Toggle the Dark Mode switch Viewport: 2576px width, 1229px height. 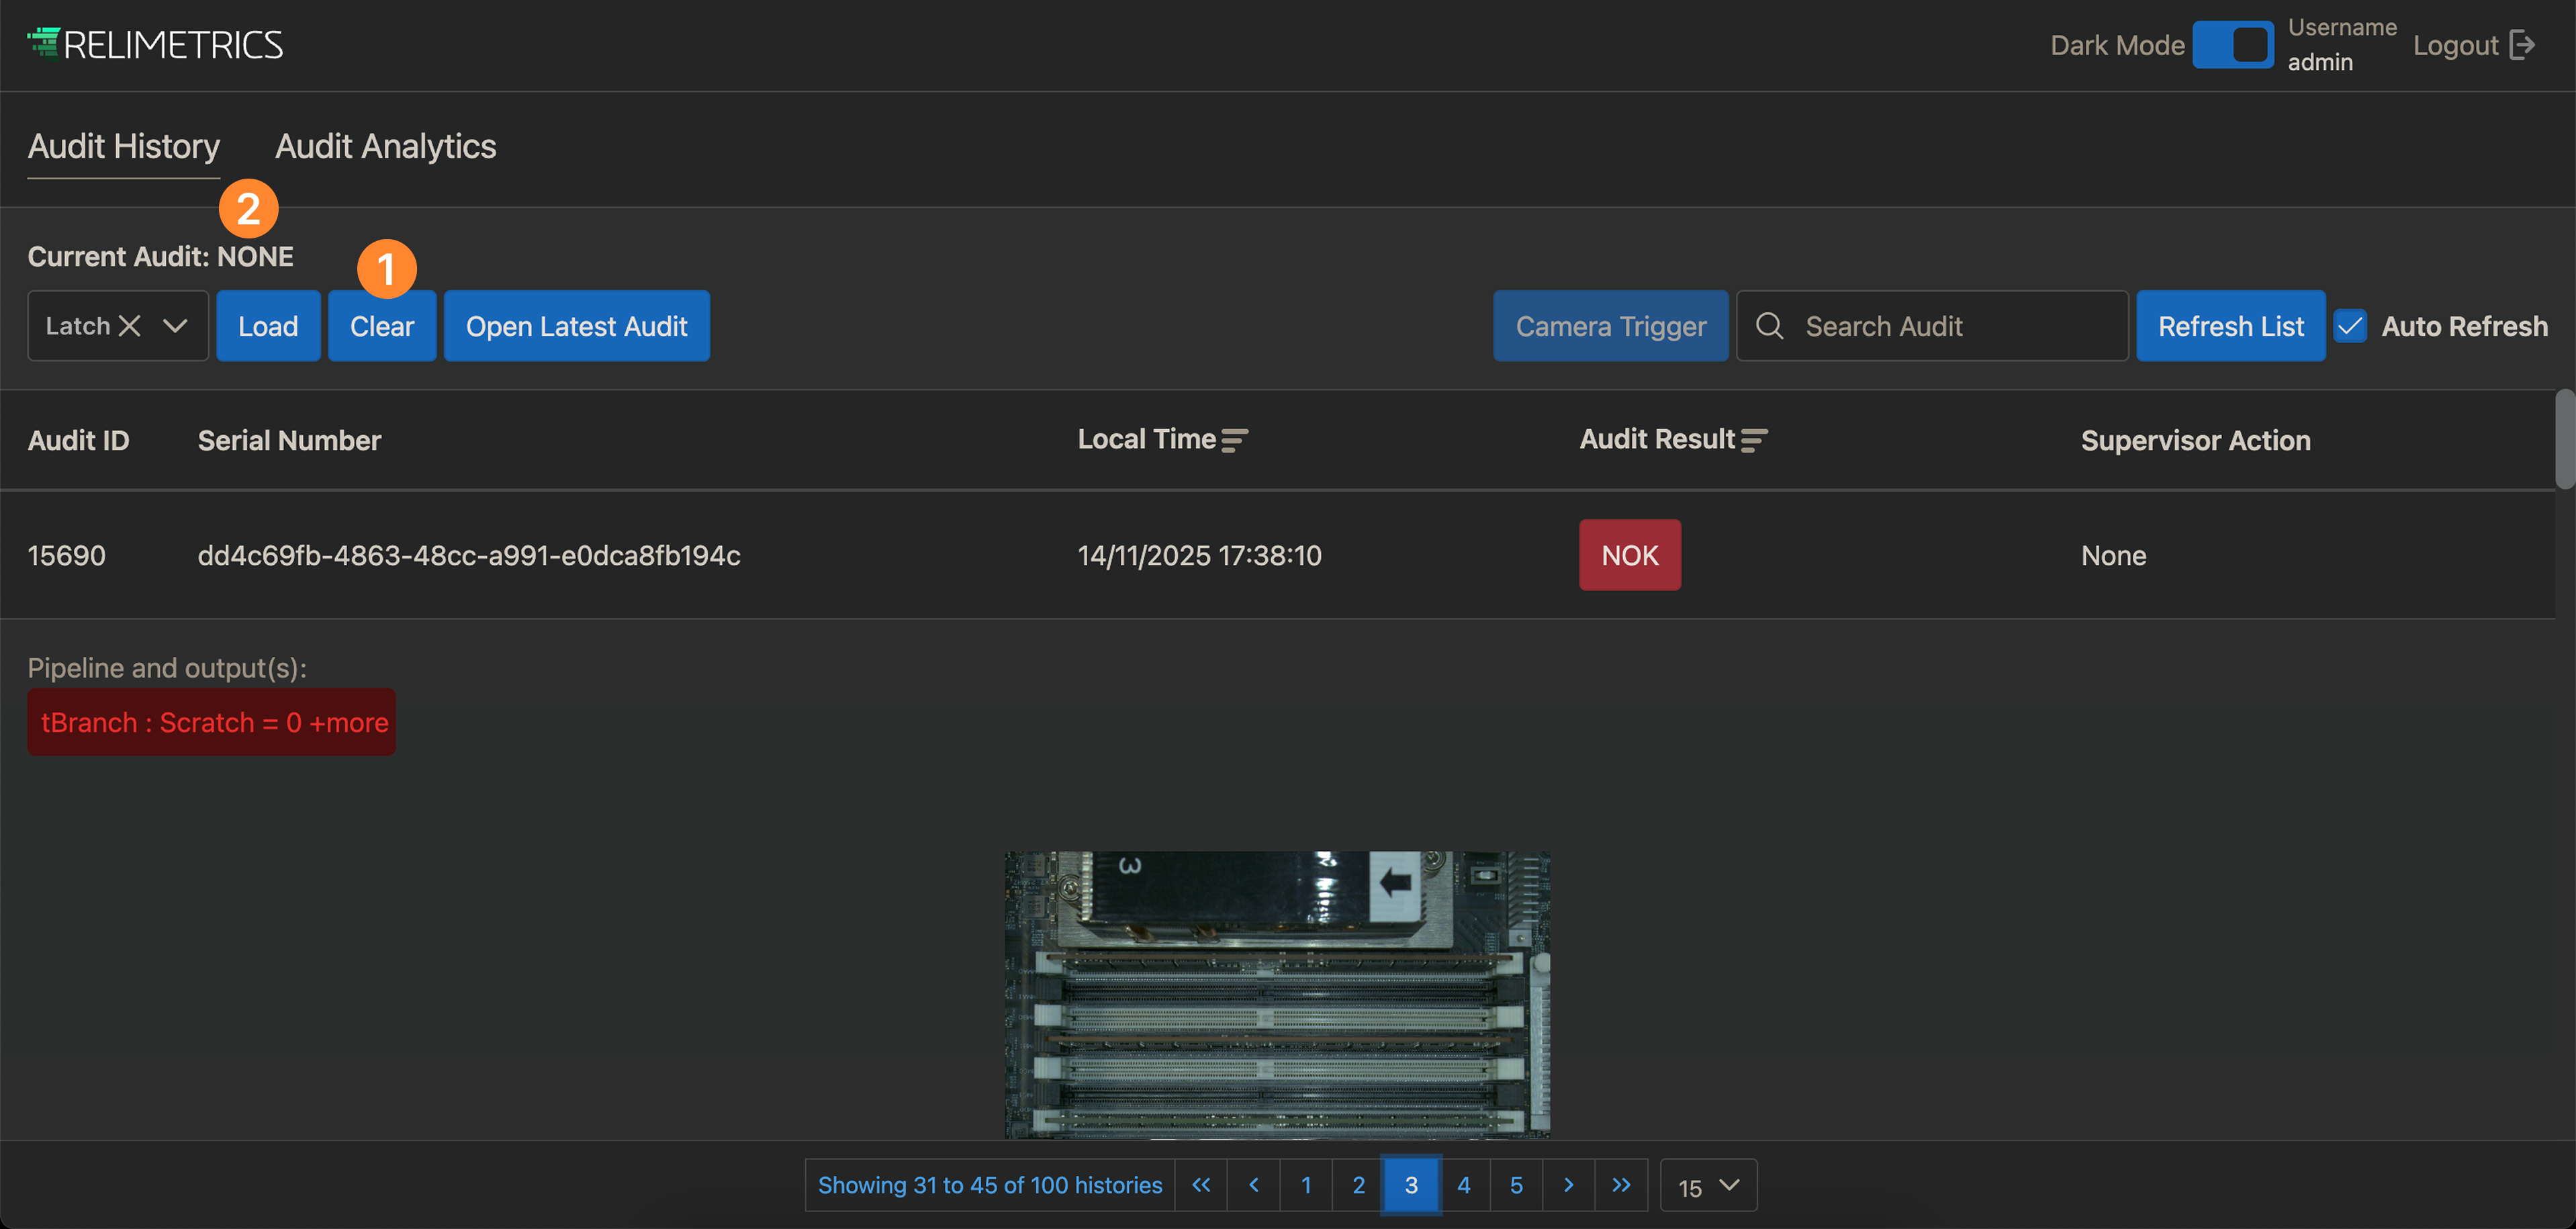[x=2232, y=45]
